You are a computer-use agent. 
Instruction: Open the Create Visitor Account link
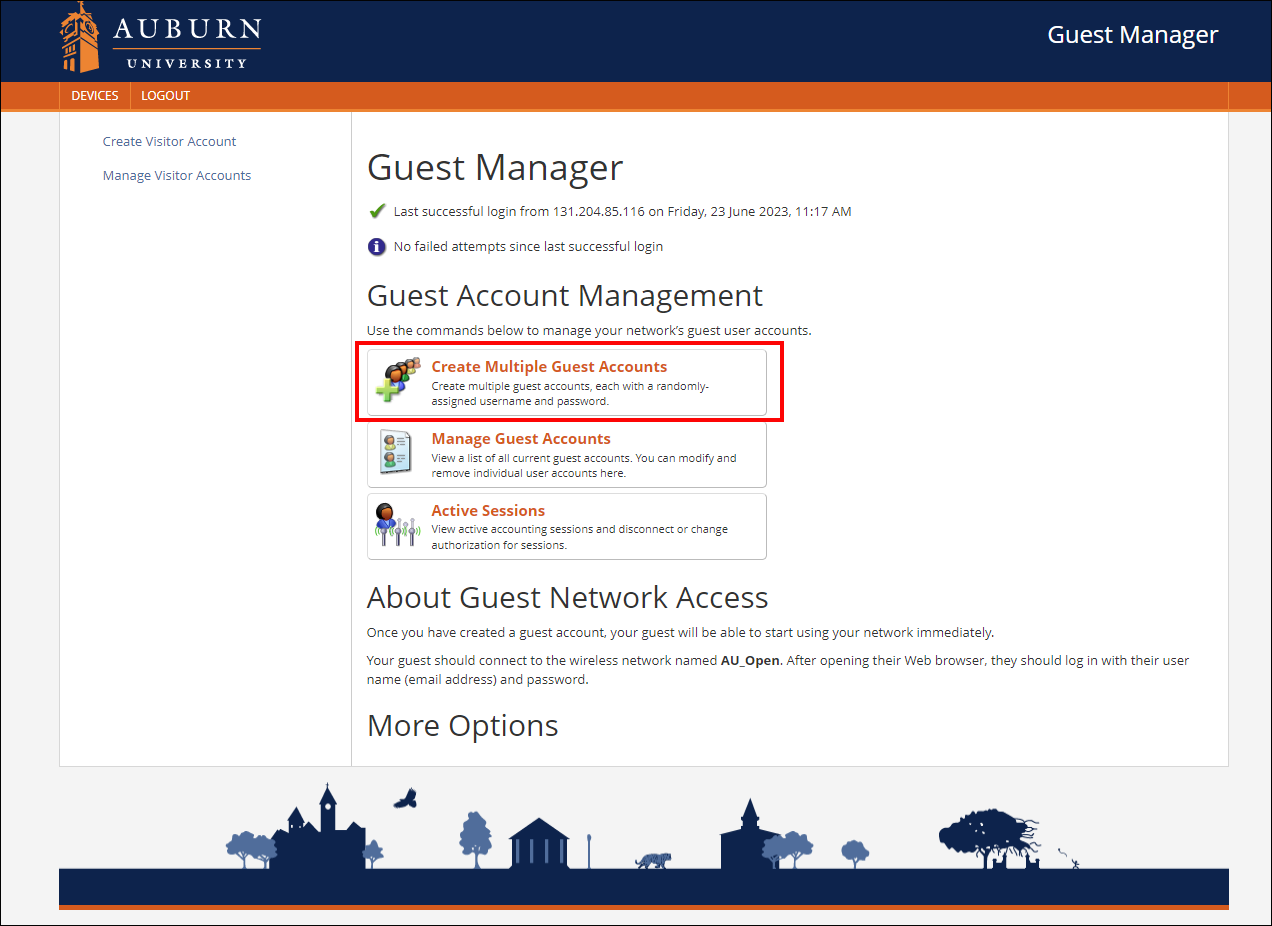click(169, 142)
